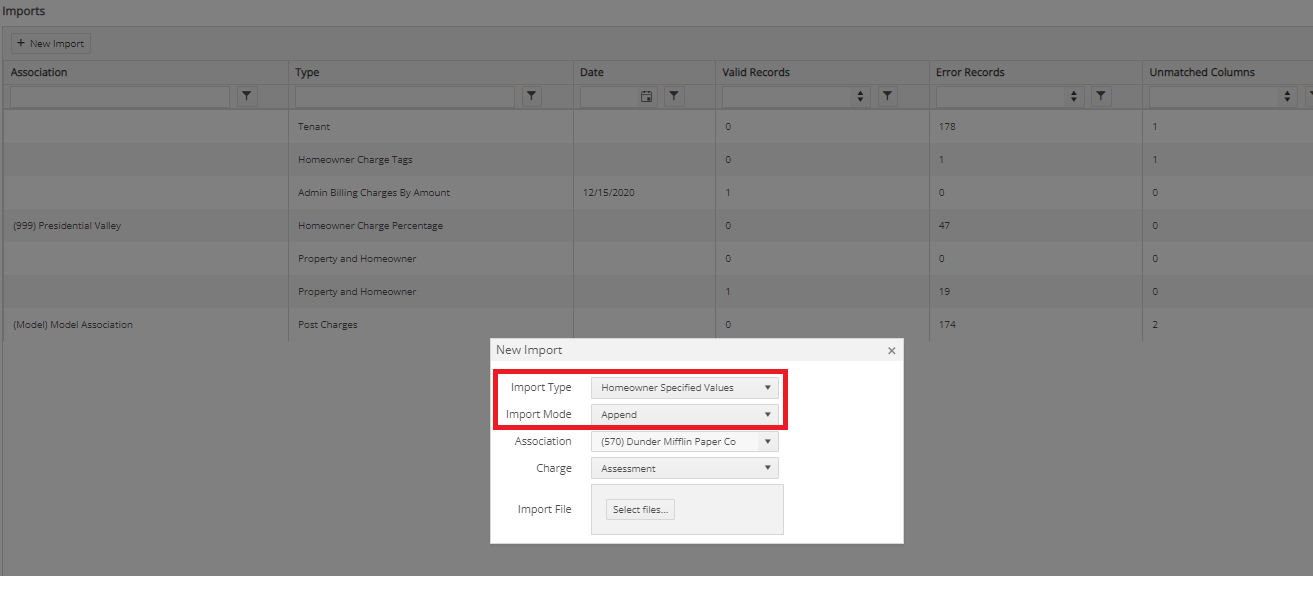Adjust the Unmatched Columns filter spinner arrows
Viewport: 1313px width, 610px height.
point(1287,96)
